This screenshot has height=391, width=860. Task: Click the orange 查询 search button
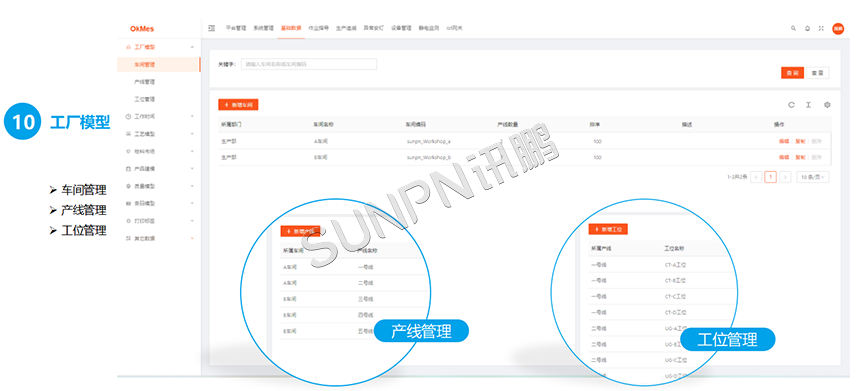tap(792, 73)
